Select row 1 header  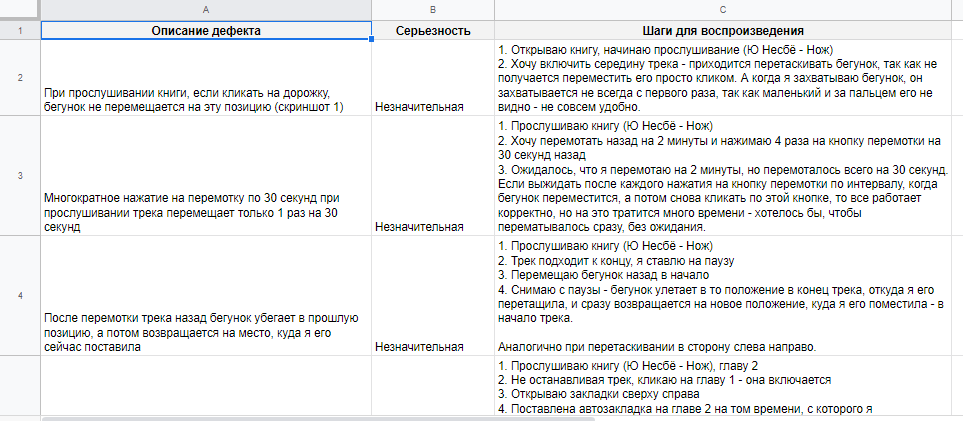click(20, 30)
